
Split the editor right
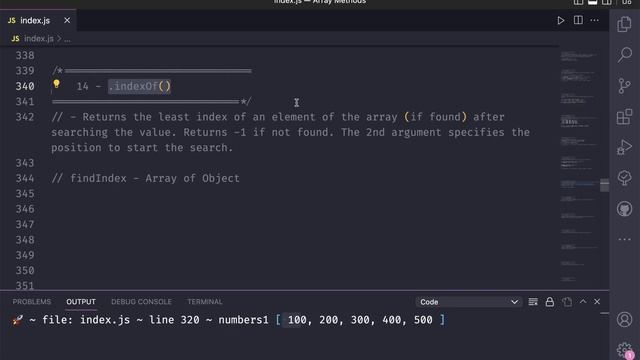(x=578, y=20)
